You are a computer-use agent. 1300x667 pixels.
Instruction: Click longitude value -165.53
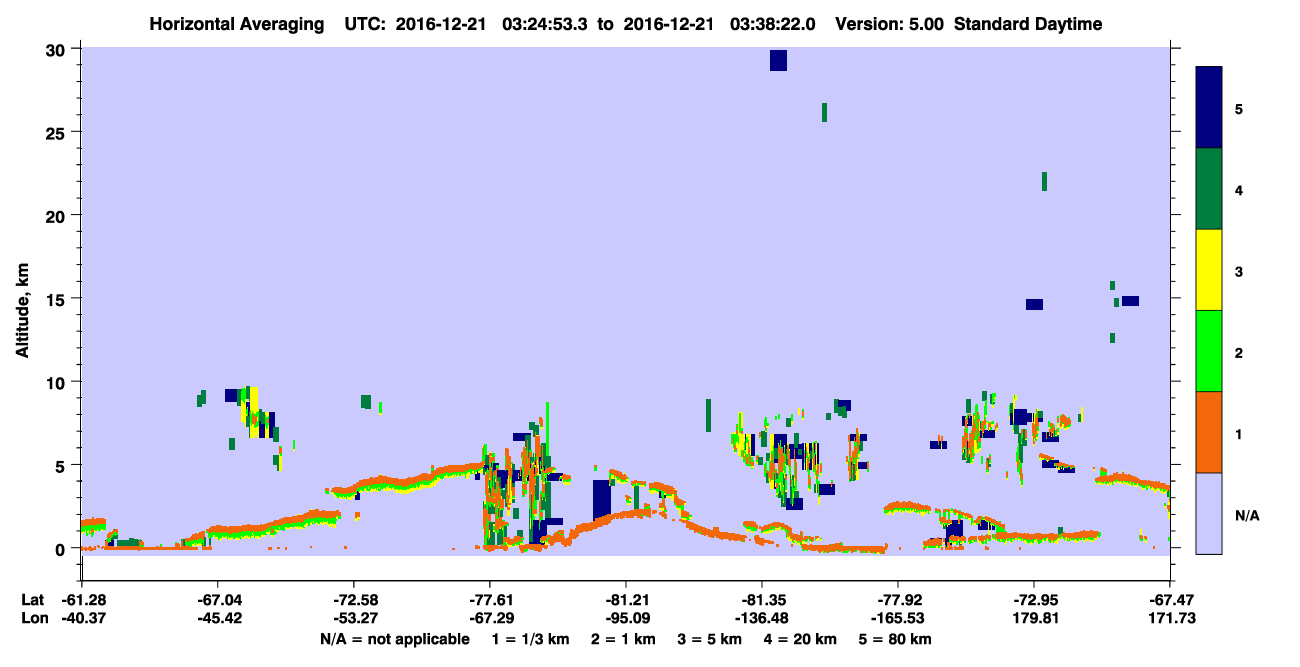(897, 618)
